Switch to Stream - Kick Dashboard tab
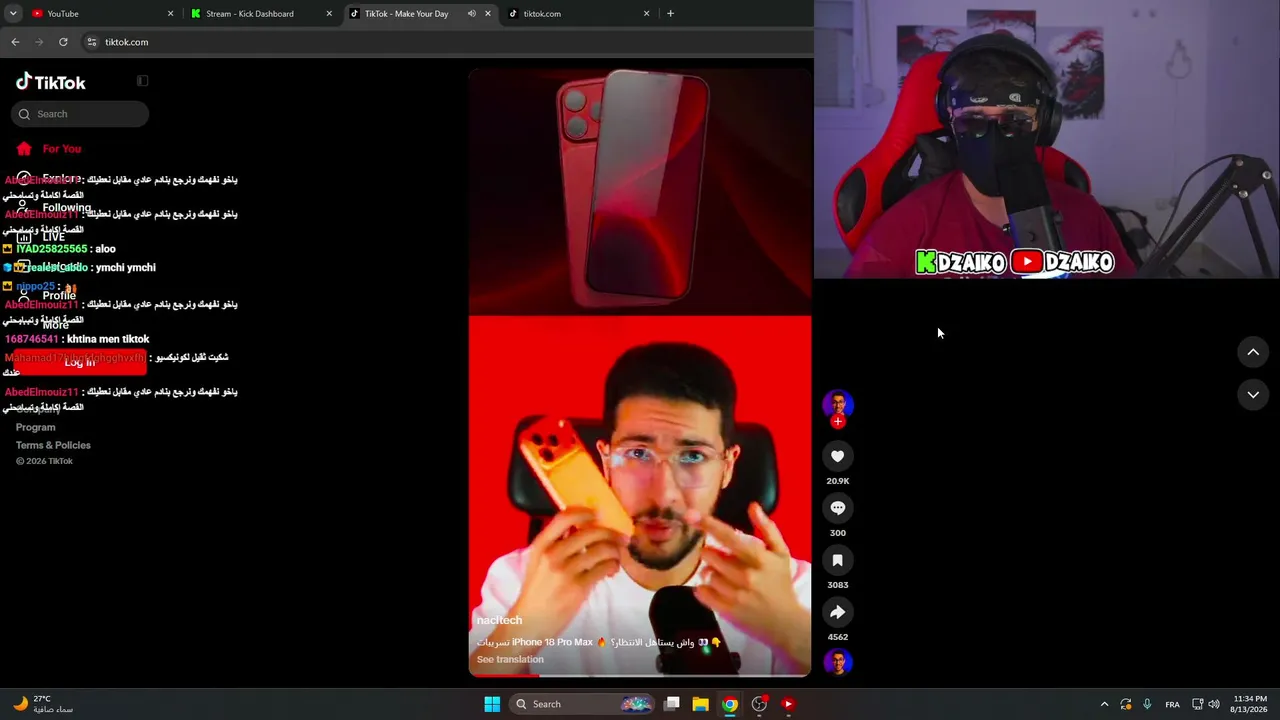Screen dimensions: 1280x720 [x=260, y=14]
